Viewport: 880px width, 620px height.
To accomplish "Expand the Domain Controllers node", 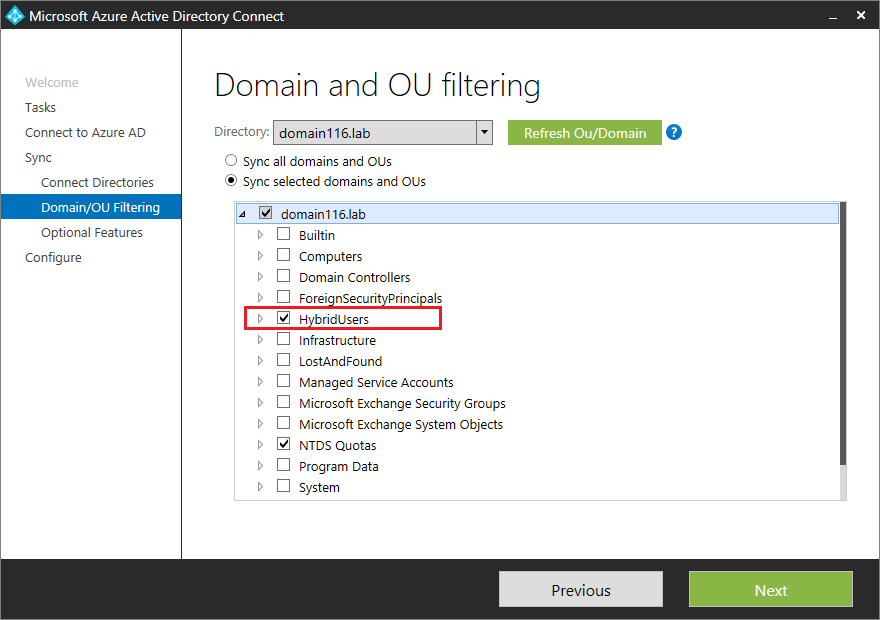I will coord(260,277).
